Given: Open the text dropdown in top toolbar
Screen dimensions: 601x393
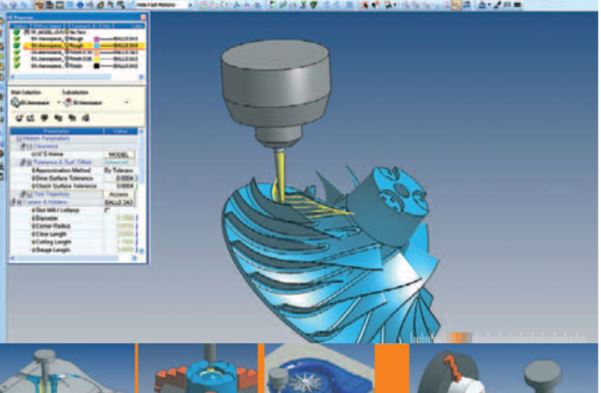Looking at the screenshot, I should click(x=190, y=5).
